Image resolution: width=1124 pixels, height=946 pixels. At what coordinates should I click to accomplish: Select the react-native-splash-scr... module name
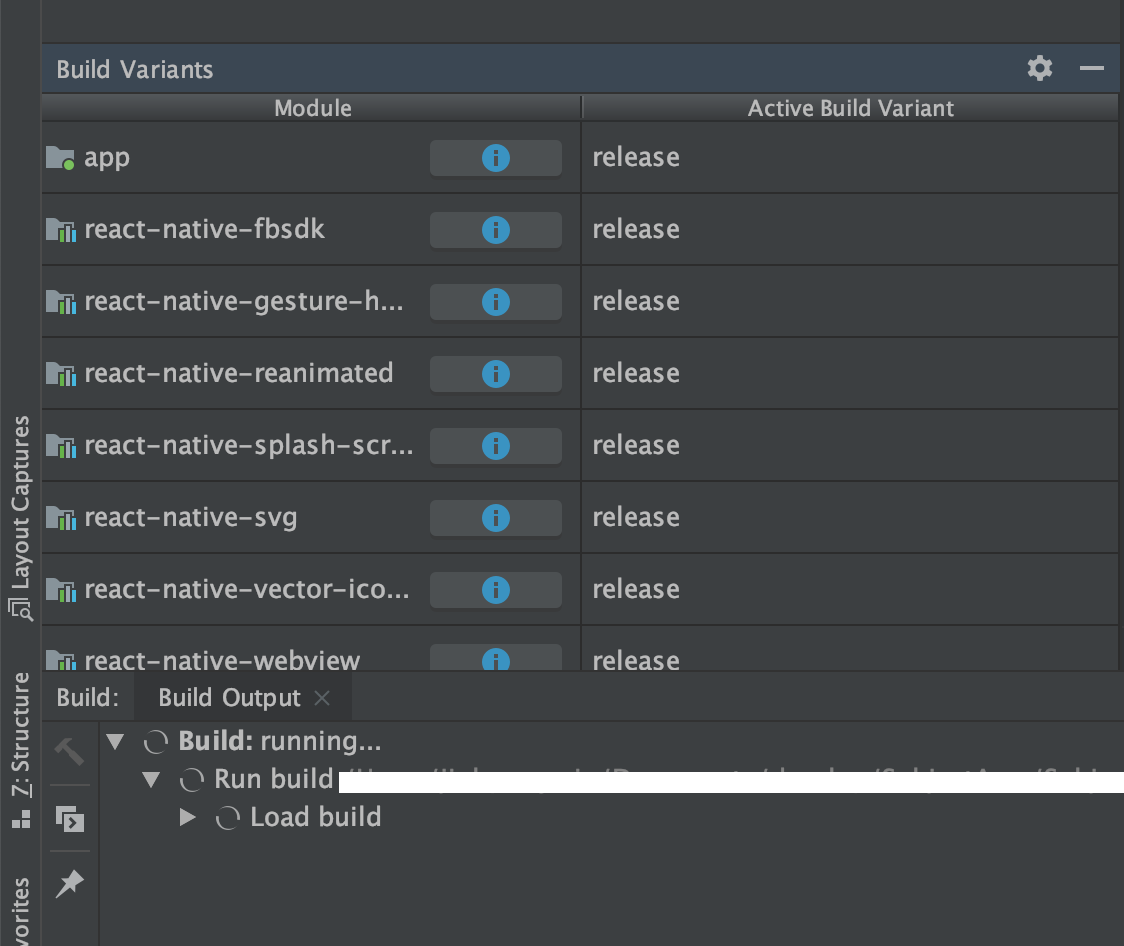pos(249,446)
